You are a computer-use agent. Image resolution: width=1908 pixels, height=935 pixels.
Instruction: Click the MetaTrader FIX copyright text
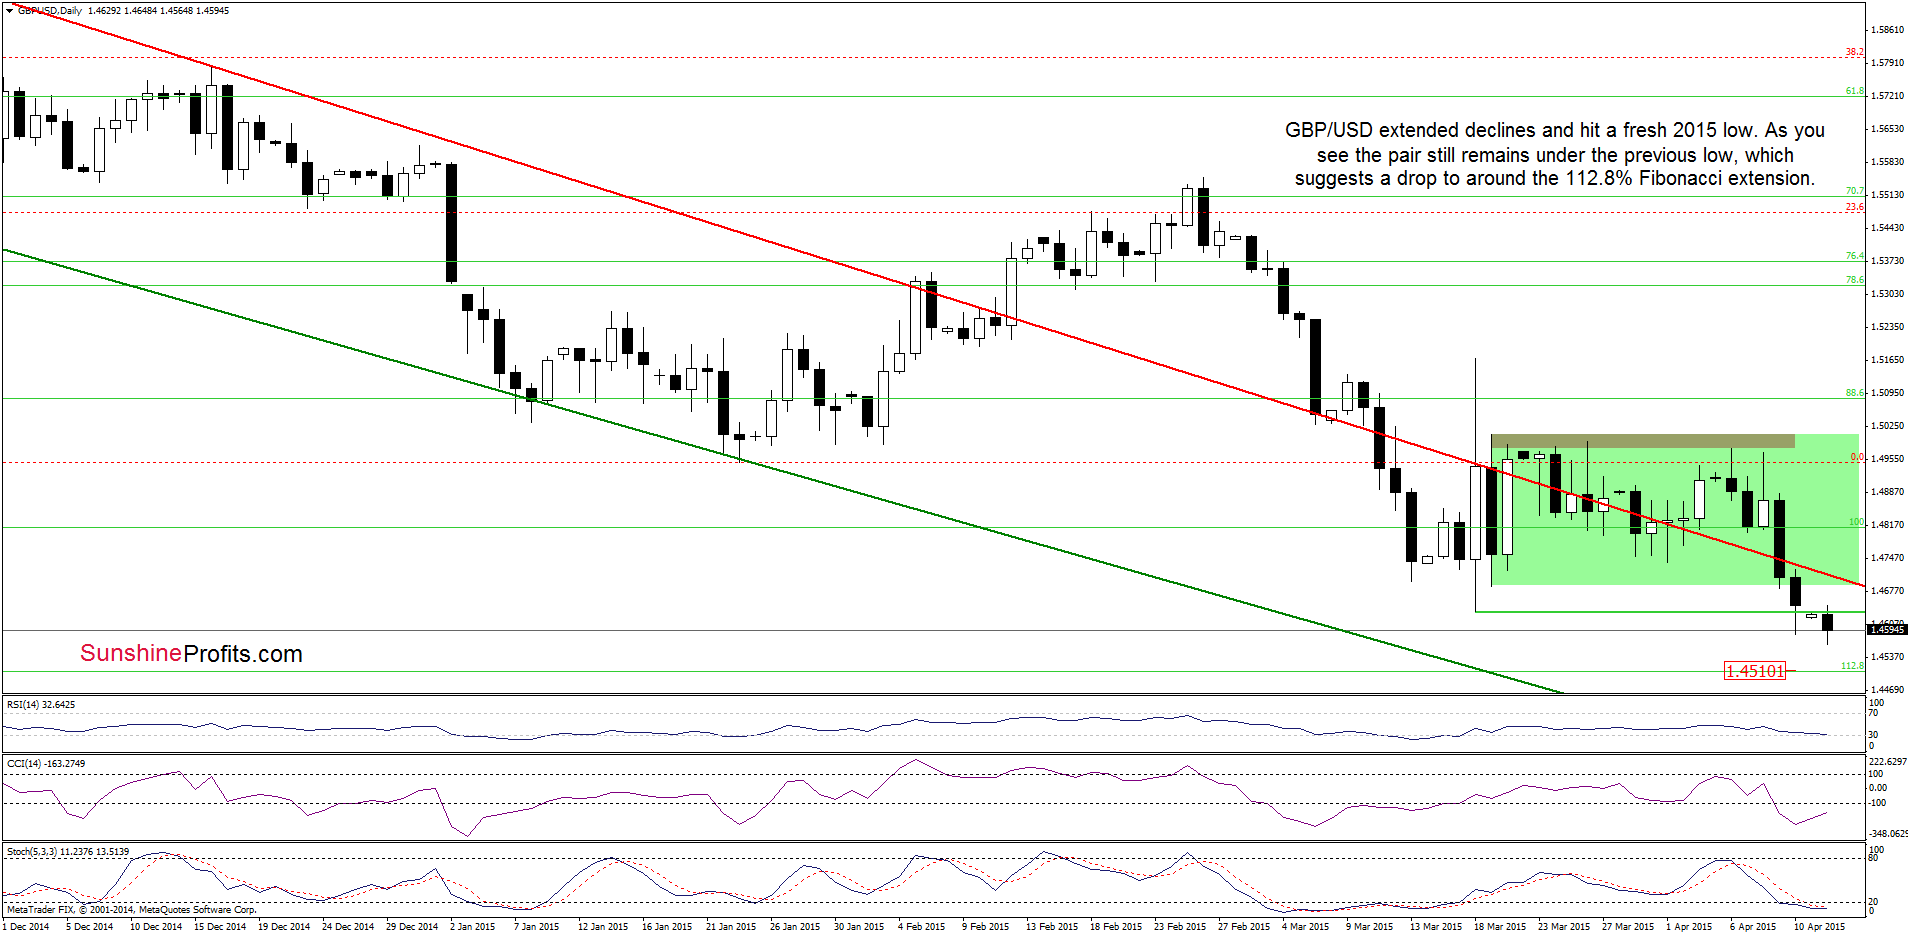point(131,910)
